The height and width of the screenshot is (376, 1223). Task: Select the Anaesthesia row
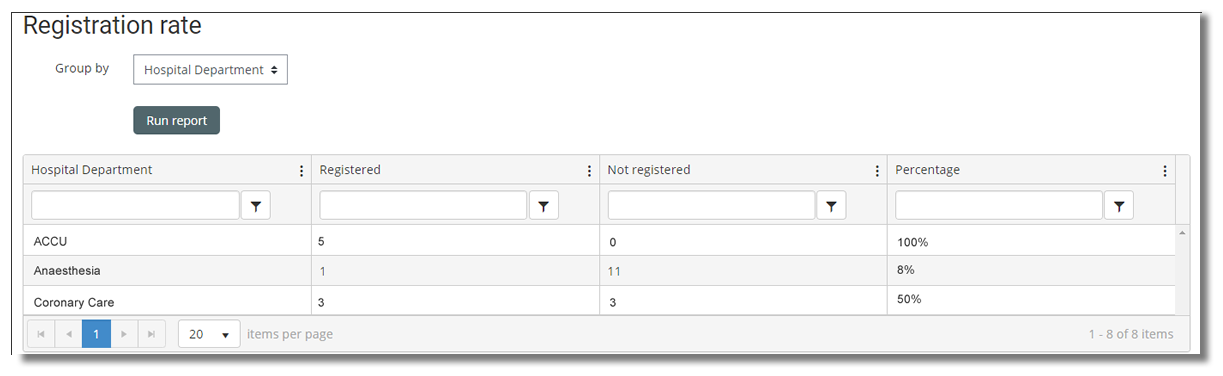pyautogui.click(x=600, y=270)
